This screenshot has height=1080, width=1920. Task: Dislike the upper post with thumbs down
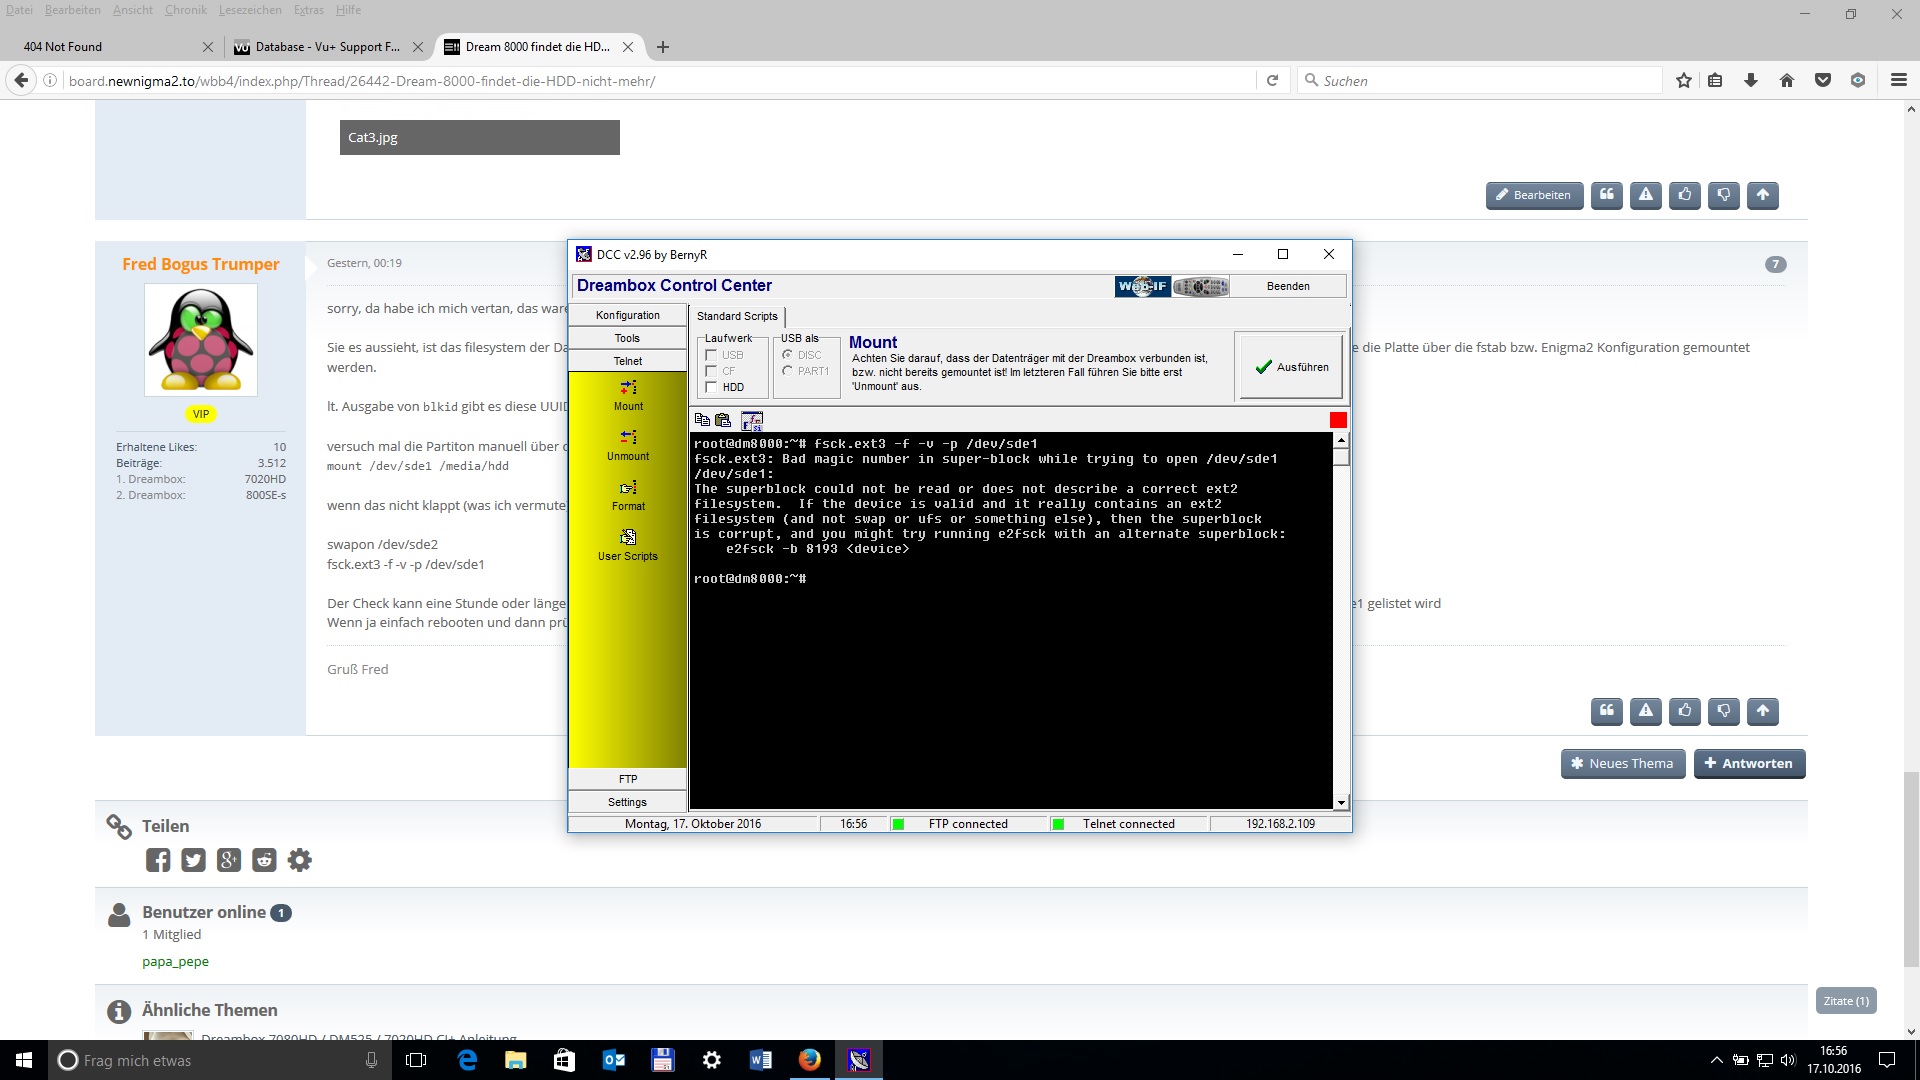1724,195
